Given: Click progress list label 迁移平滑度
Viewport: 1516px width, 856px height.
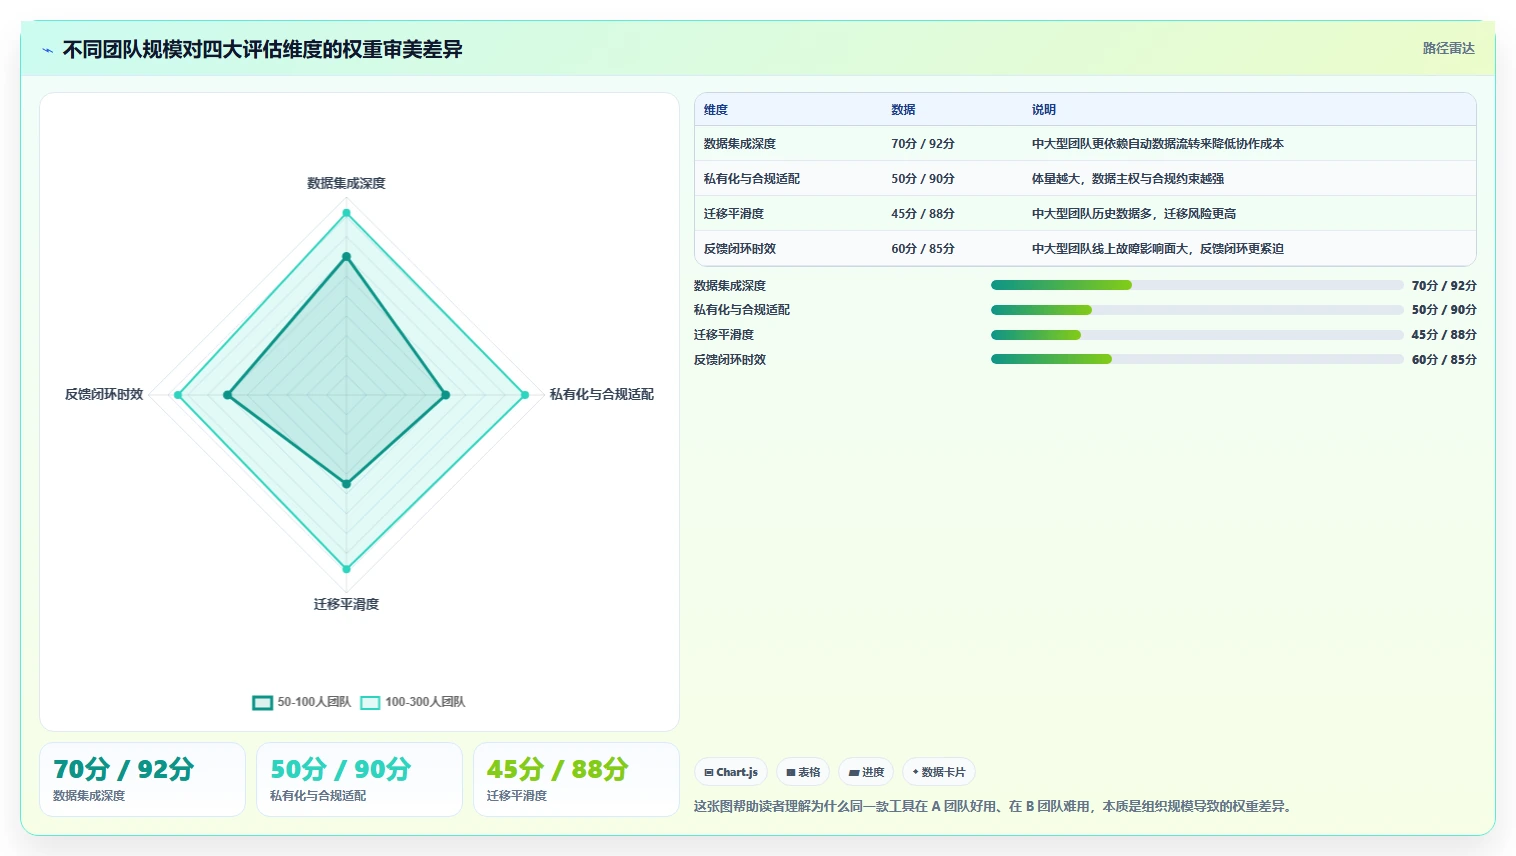Looking at the screenshot, I should [x=724, y=335].
